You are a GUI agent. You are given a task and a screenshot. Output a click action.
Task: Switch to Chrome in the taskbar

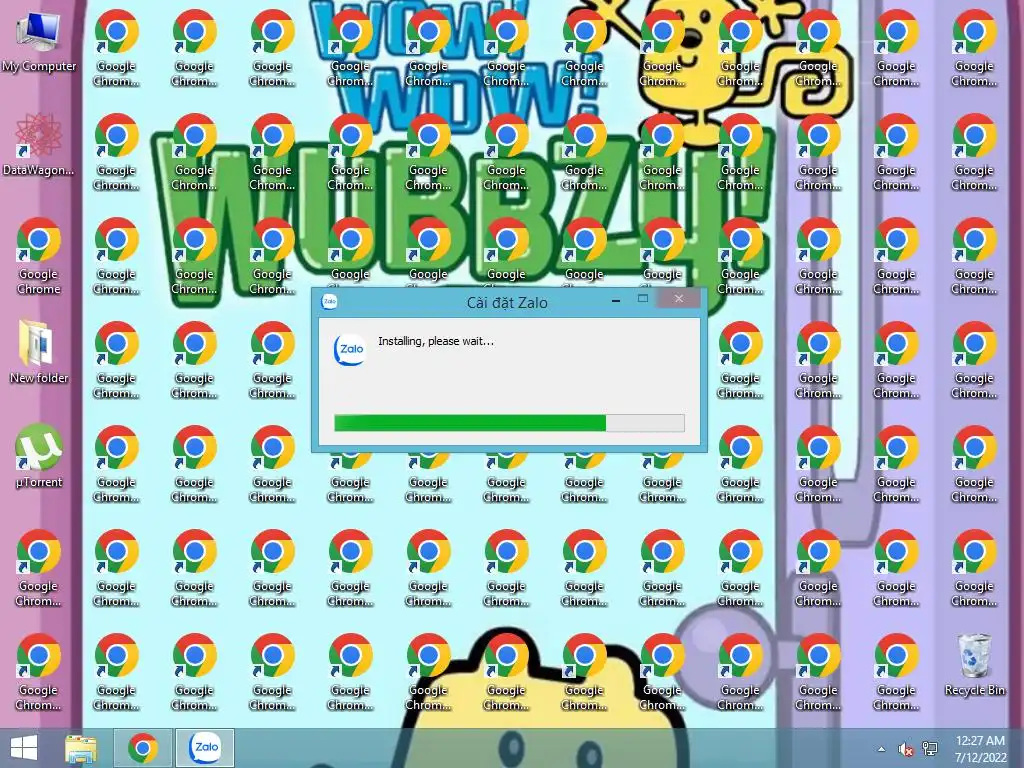tap(143, 748)
